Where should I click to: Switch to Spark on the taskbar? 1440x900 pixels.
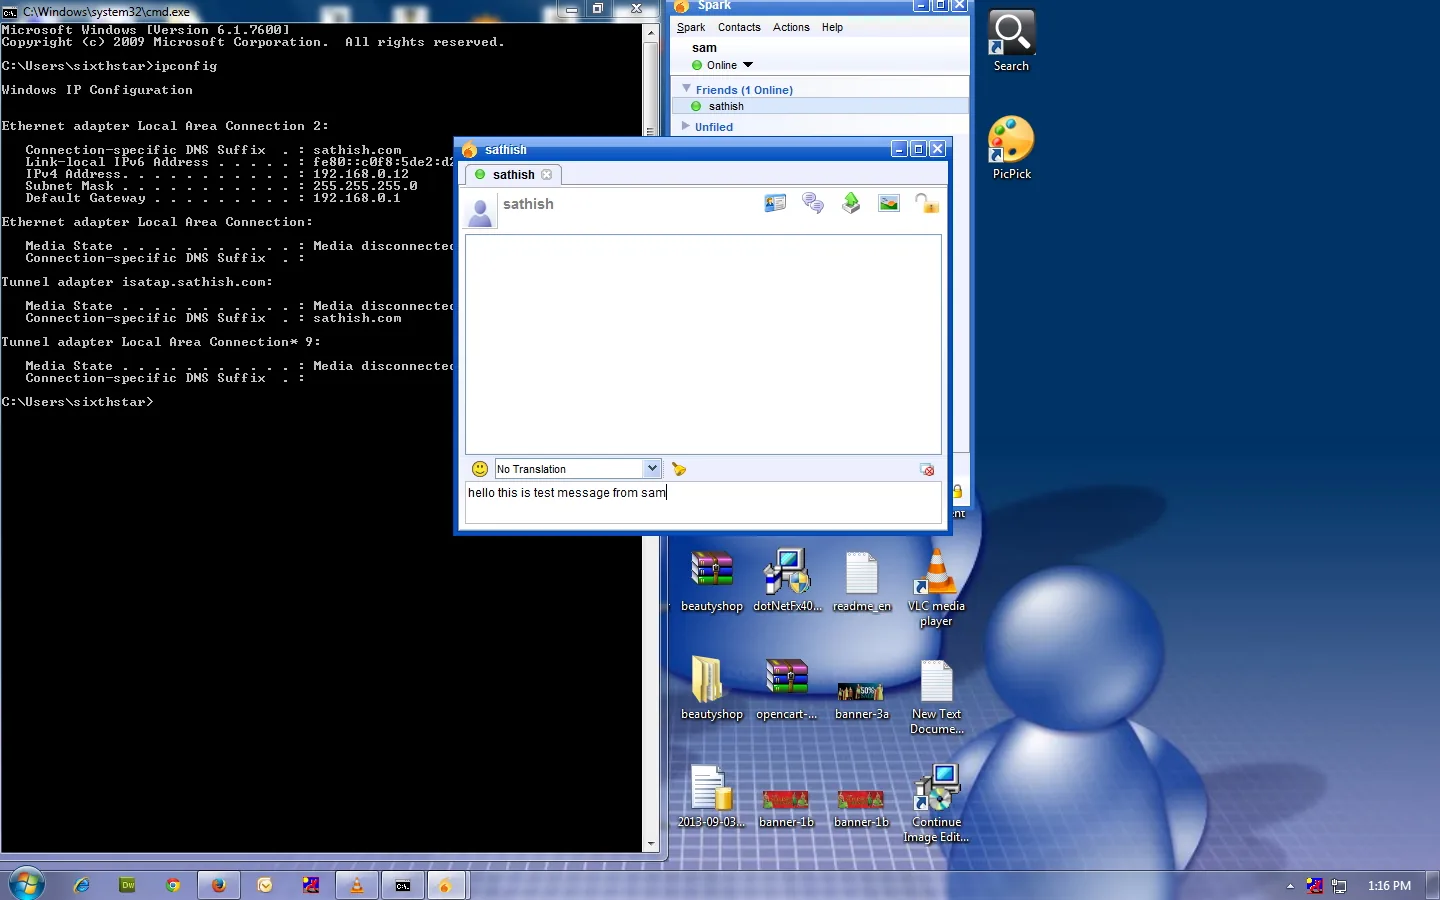coord(447,885)
